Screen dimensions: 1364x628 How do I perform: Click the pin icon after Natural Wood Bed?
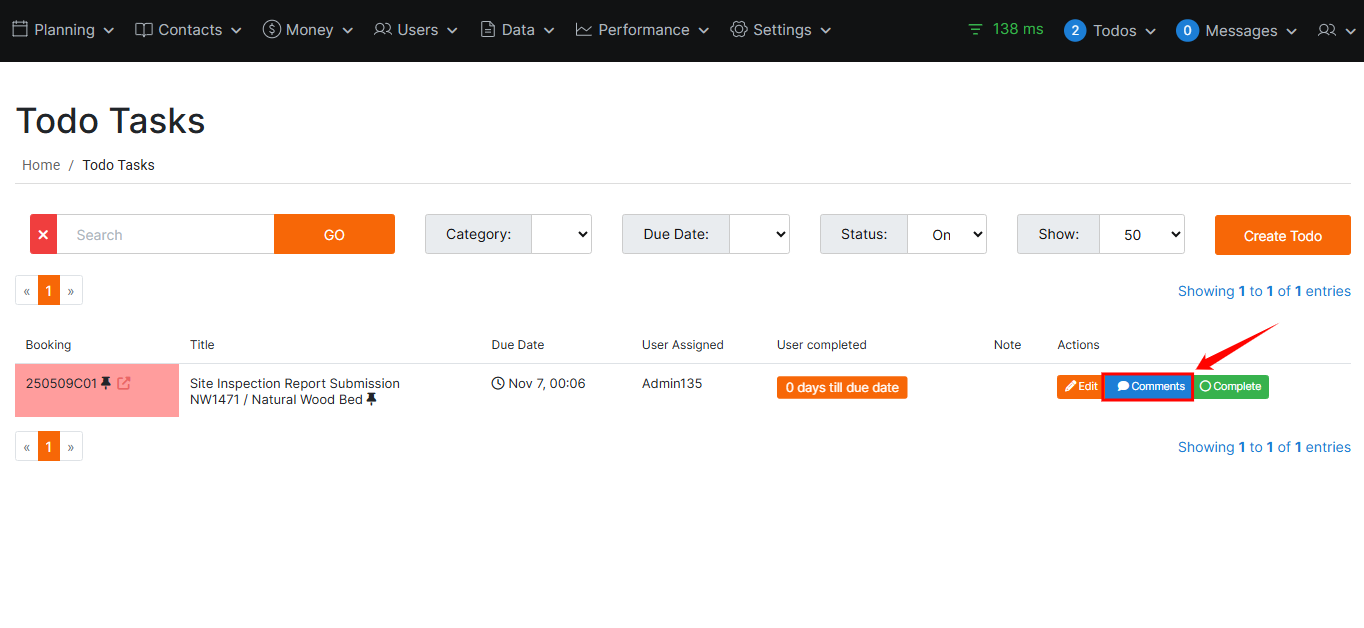(x=372, y=400)
